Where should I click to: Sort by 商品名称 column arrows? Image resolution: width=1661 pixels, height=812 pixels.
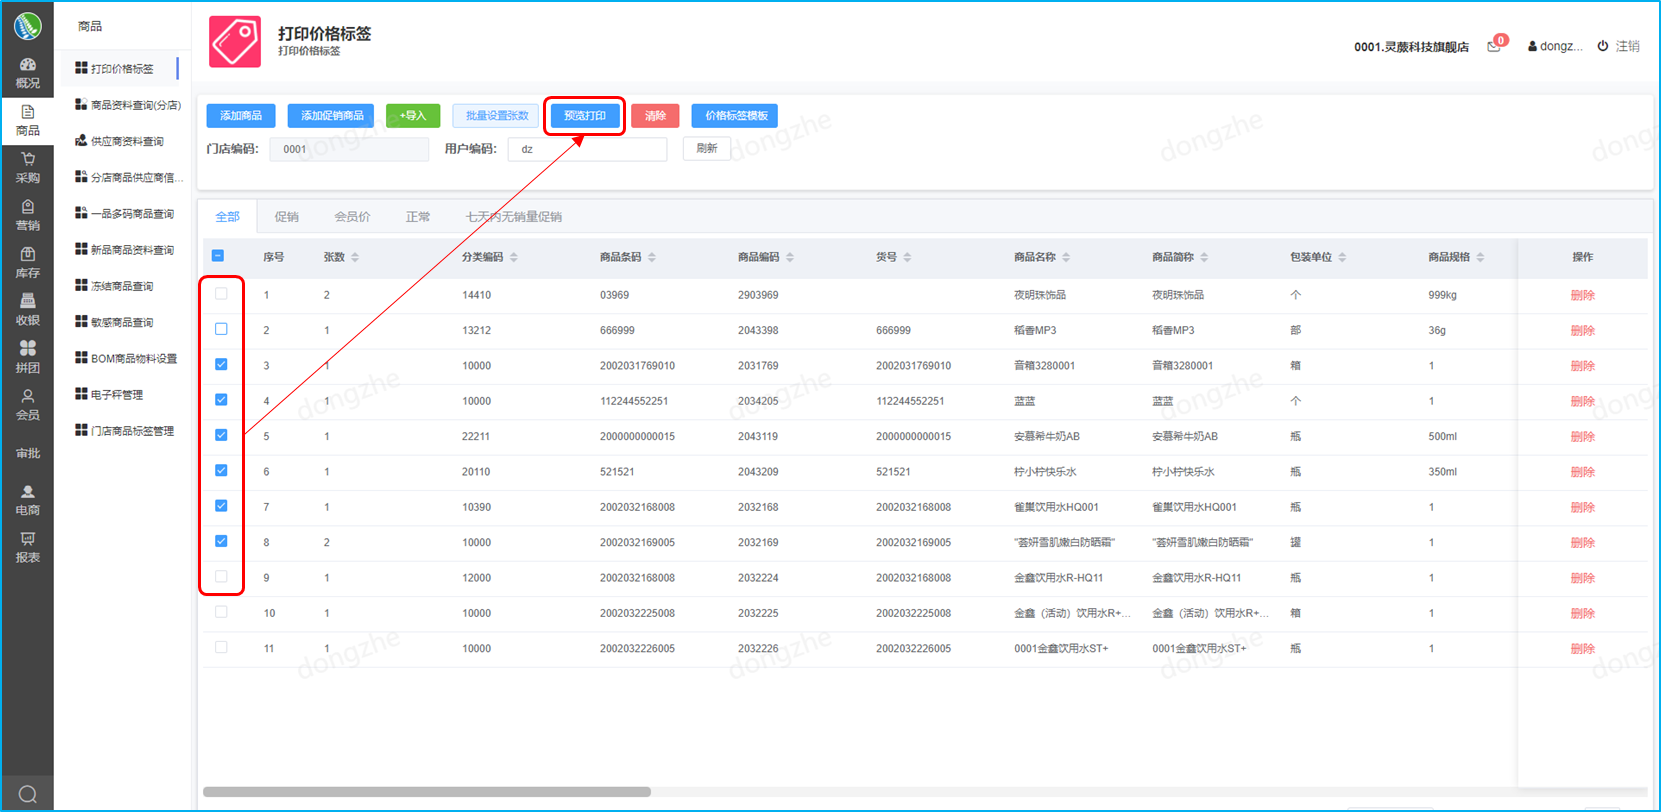tap(1066, 257)
